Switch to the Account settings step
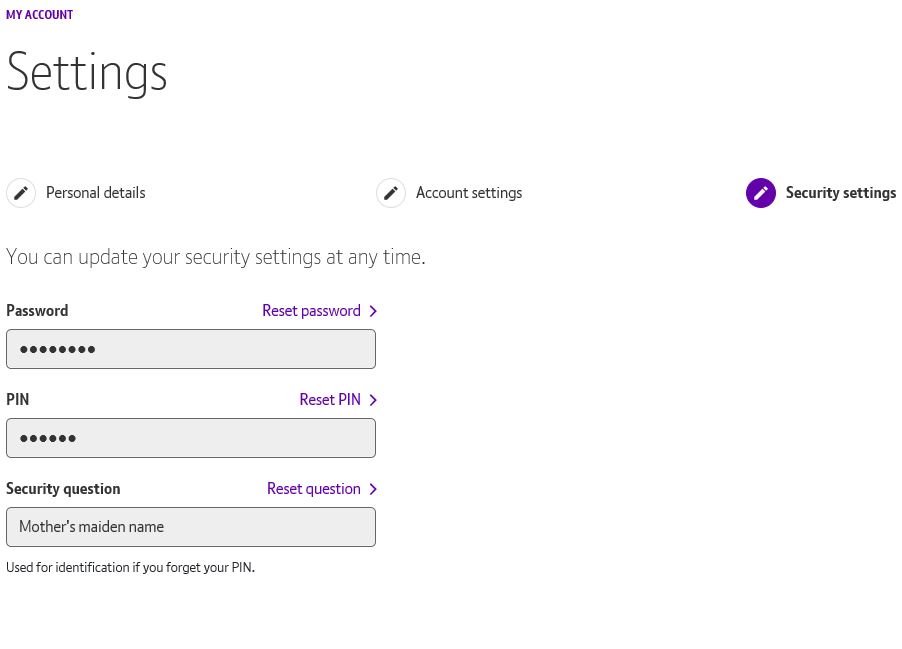902x649 pixels. [x=469, y=193]
